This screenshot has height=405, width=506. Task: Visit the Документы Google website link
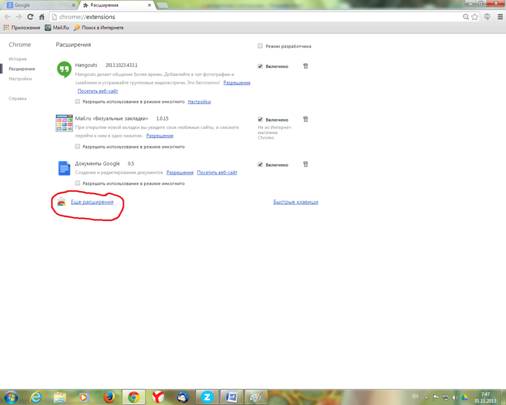coord(217,172)
